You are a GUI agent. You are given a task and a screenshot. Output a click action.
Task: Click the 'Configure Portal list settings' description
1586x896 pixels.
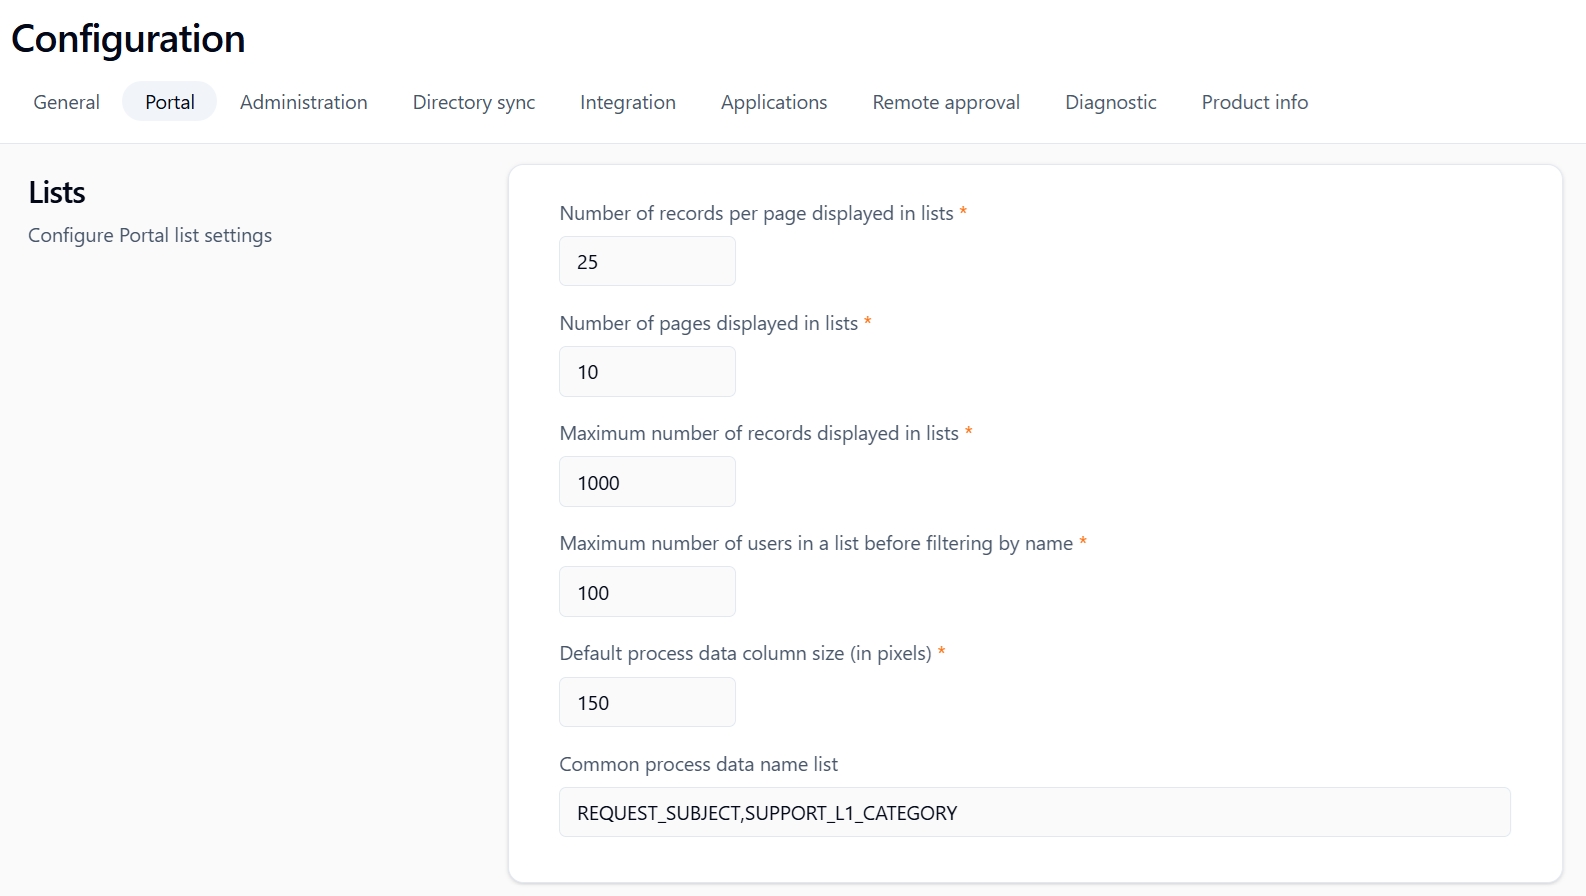[150, 235]
